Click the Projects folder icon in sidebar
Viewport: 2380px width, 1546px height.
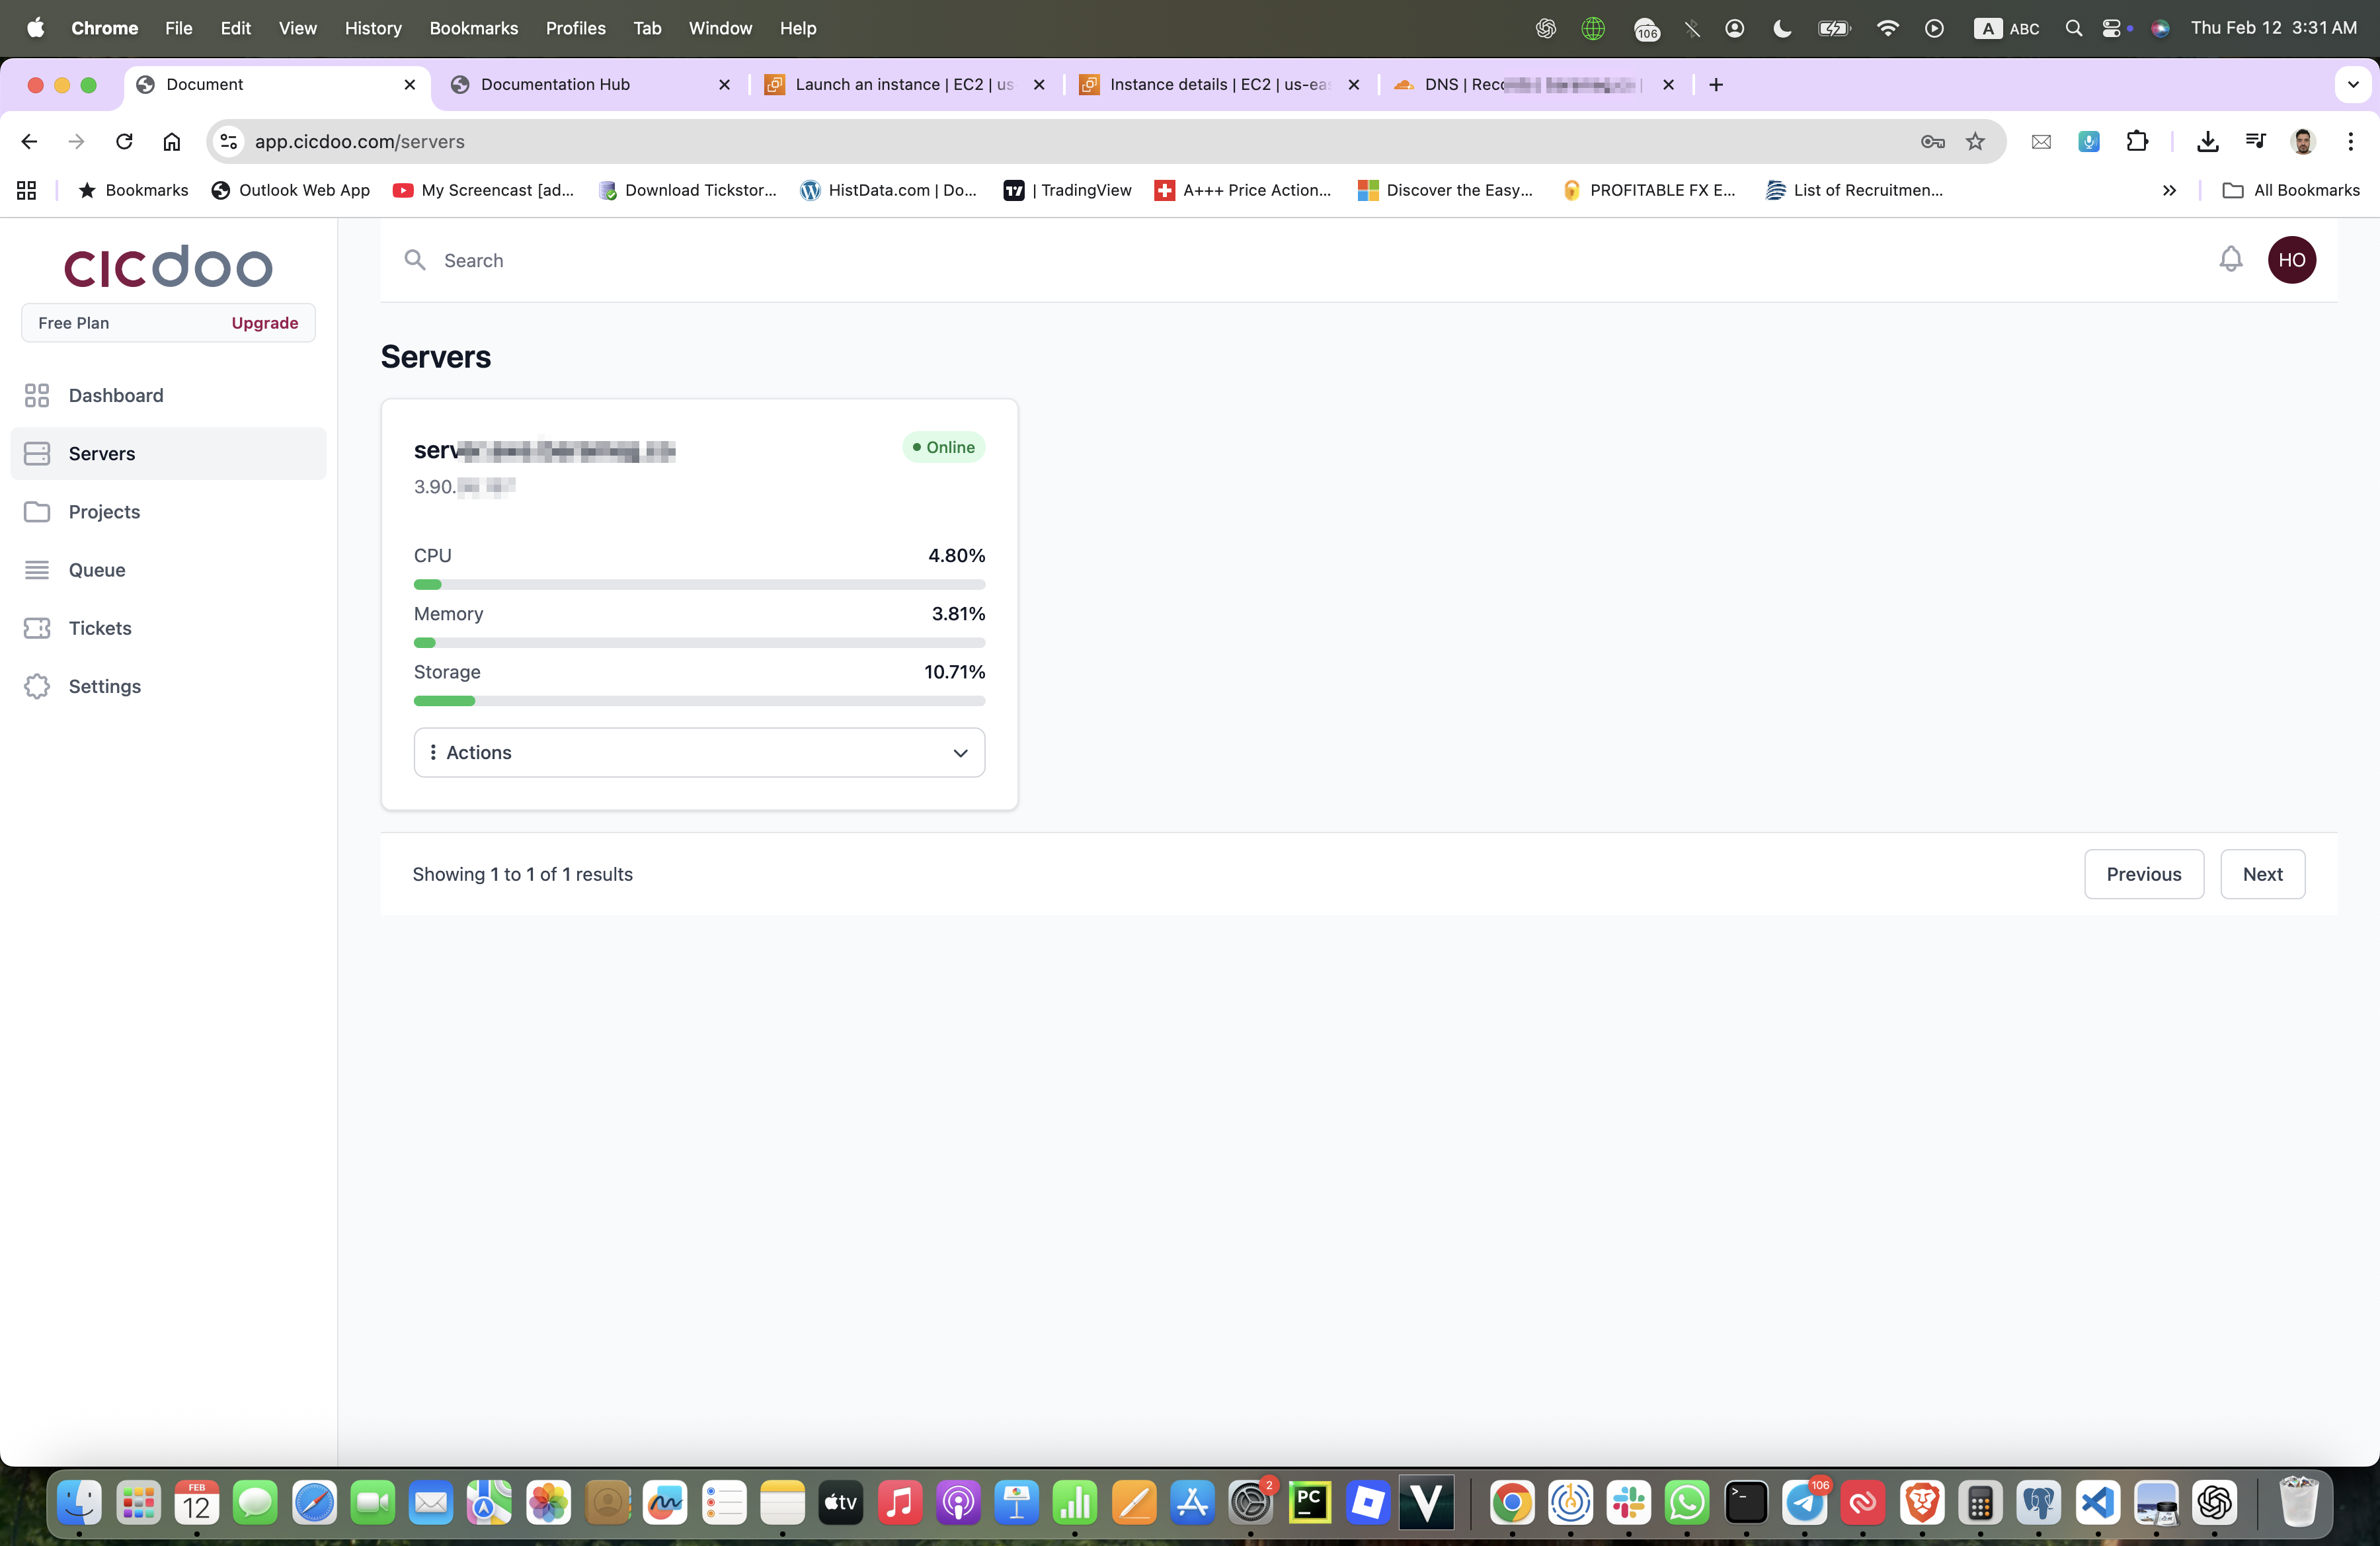37,512
